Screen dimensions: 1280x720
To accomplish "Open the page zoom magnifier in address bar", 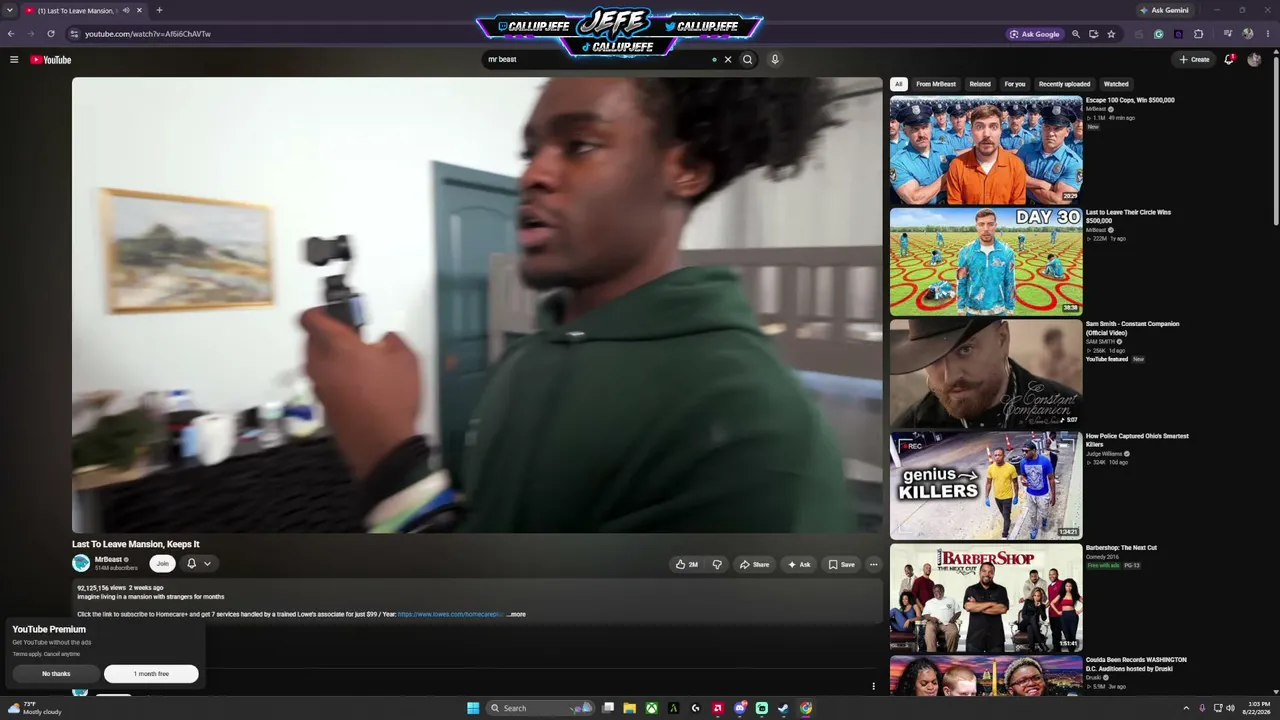I will point(1076,34).
